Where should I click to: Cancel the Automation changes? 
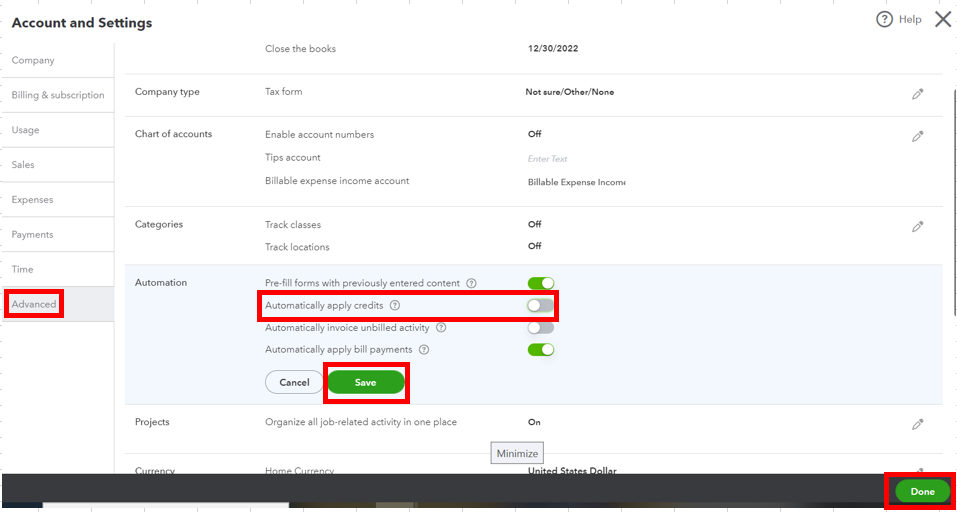294,382
